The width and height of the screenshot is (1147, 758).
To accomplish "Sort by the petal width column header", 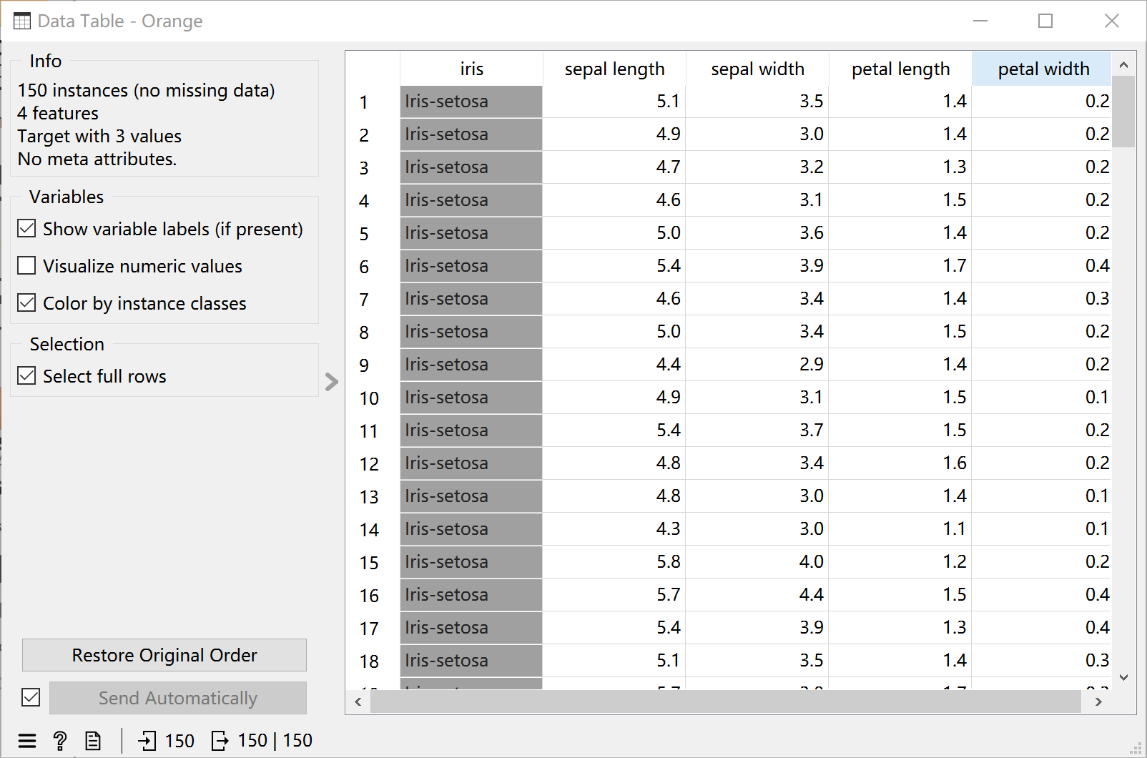I will click(1042, 69).
